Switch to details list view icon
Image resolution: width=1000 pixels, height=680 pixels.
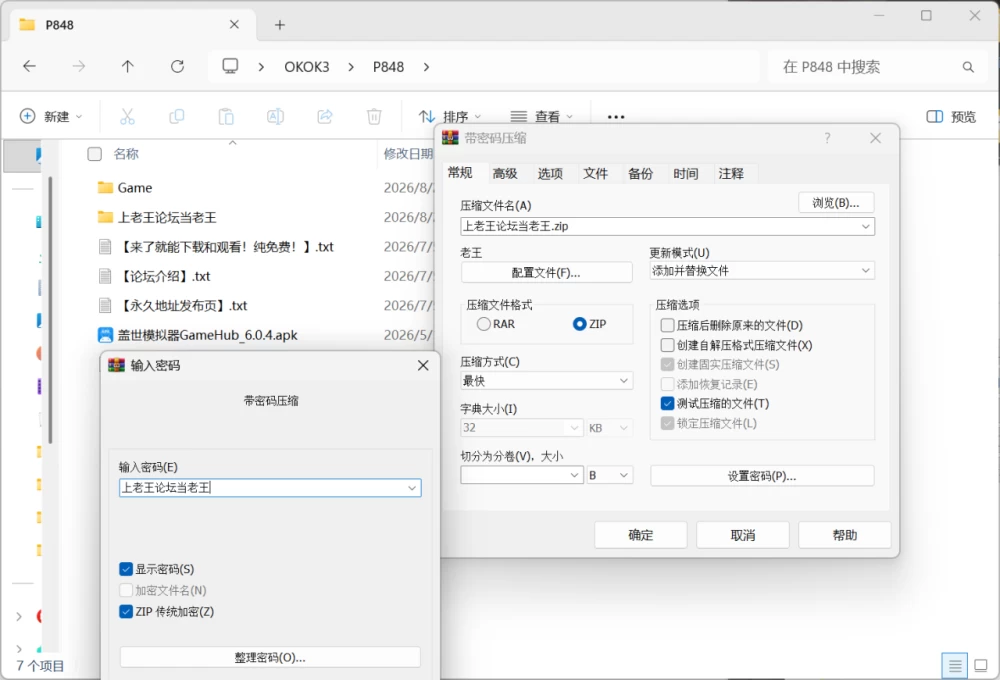(x=955, y=666)
